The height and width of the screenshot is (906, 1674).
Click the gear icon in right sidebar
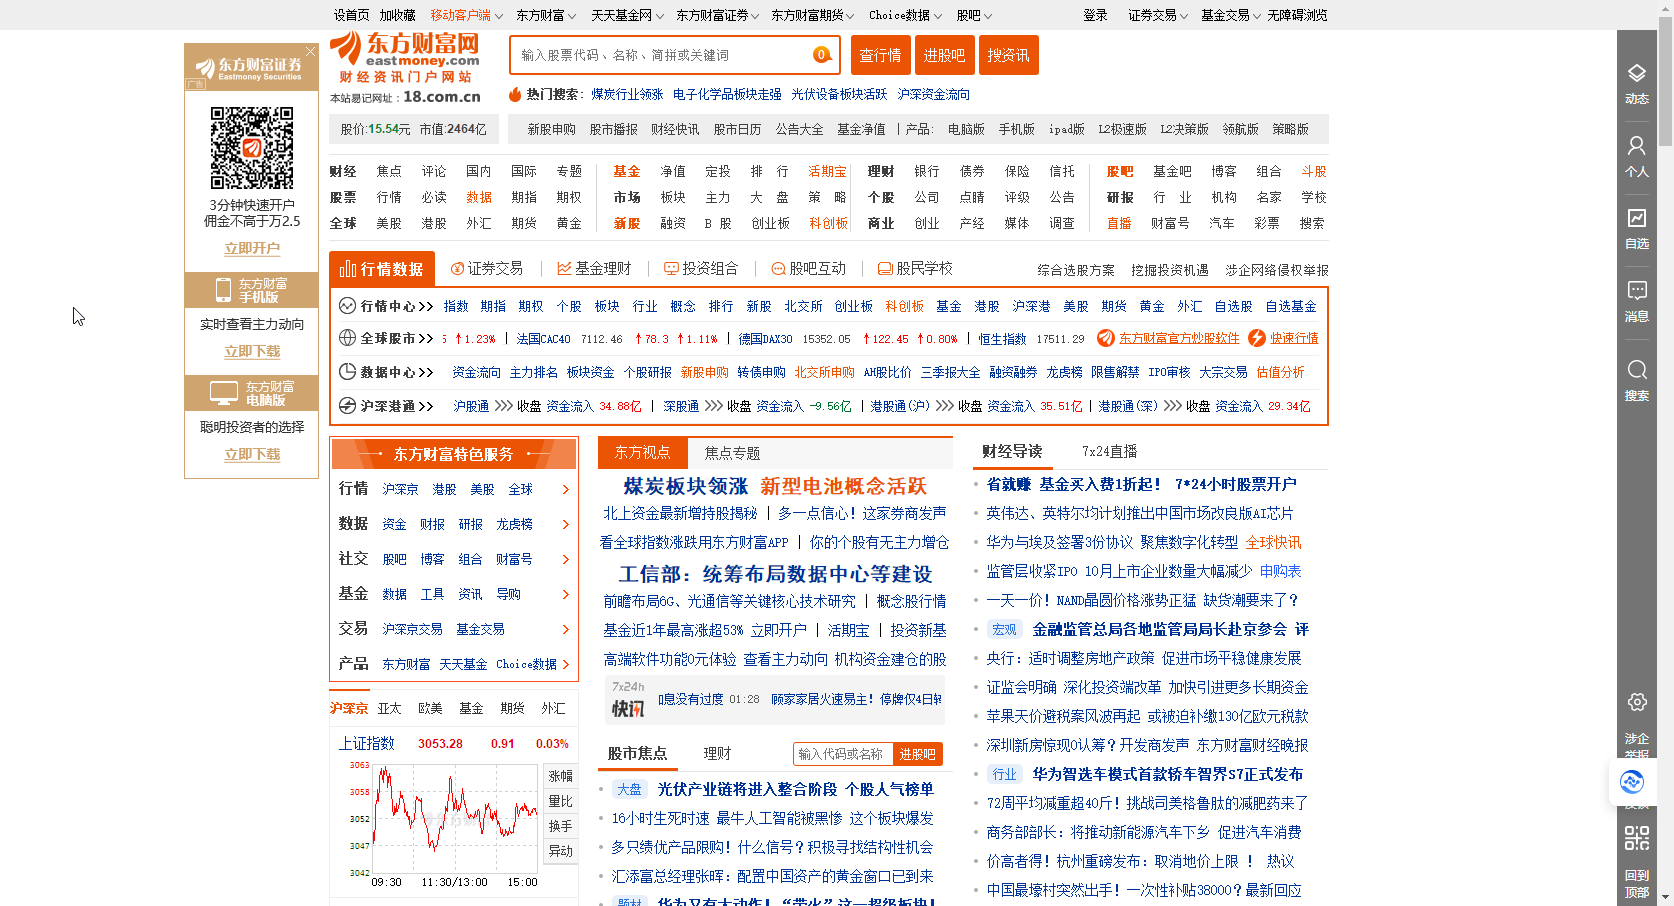click(1636, 702)
